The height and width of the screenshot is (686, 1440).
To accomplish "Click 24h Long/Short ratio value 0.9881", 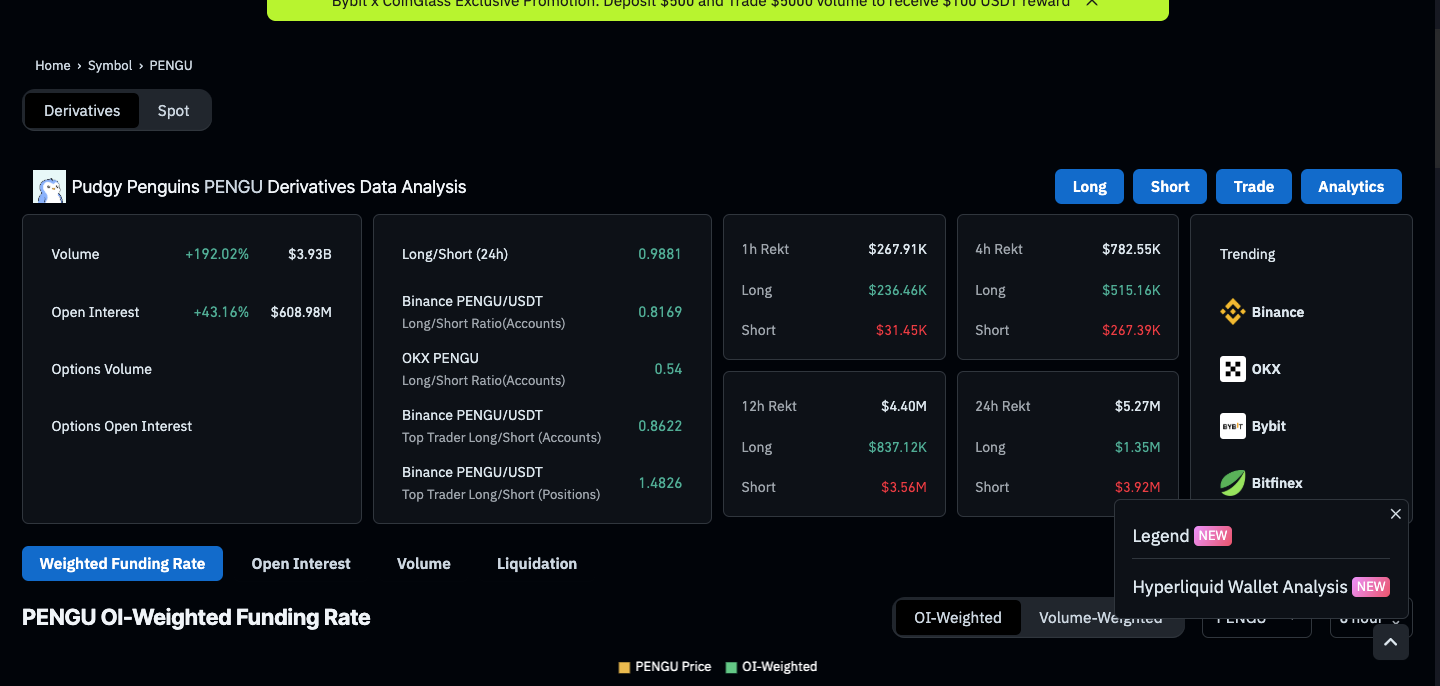I will click(660, 254).
